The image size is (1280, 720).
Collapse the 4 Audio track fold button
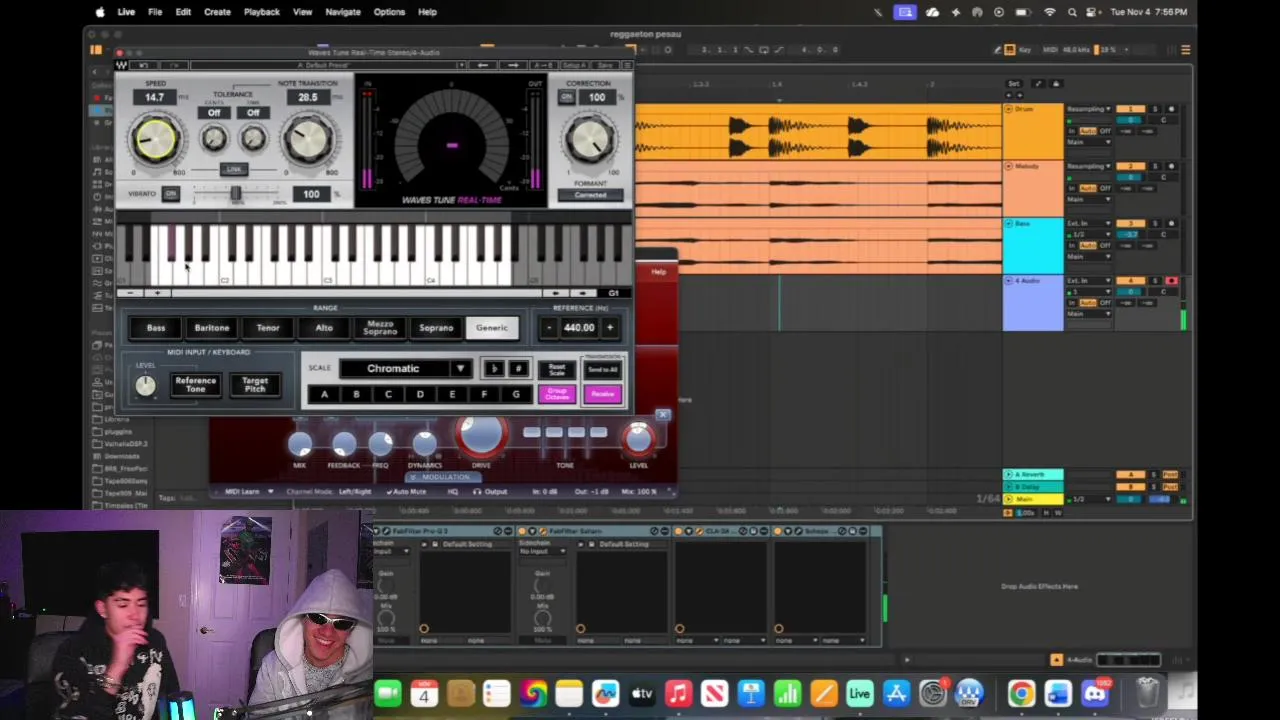point(1009,281)
